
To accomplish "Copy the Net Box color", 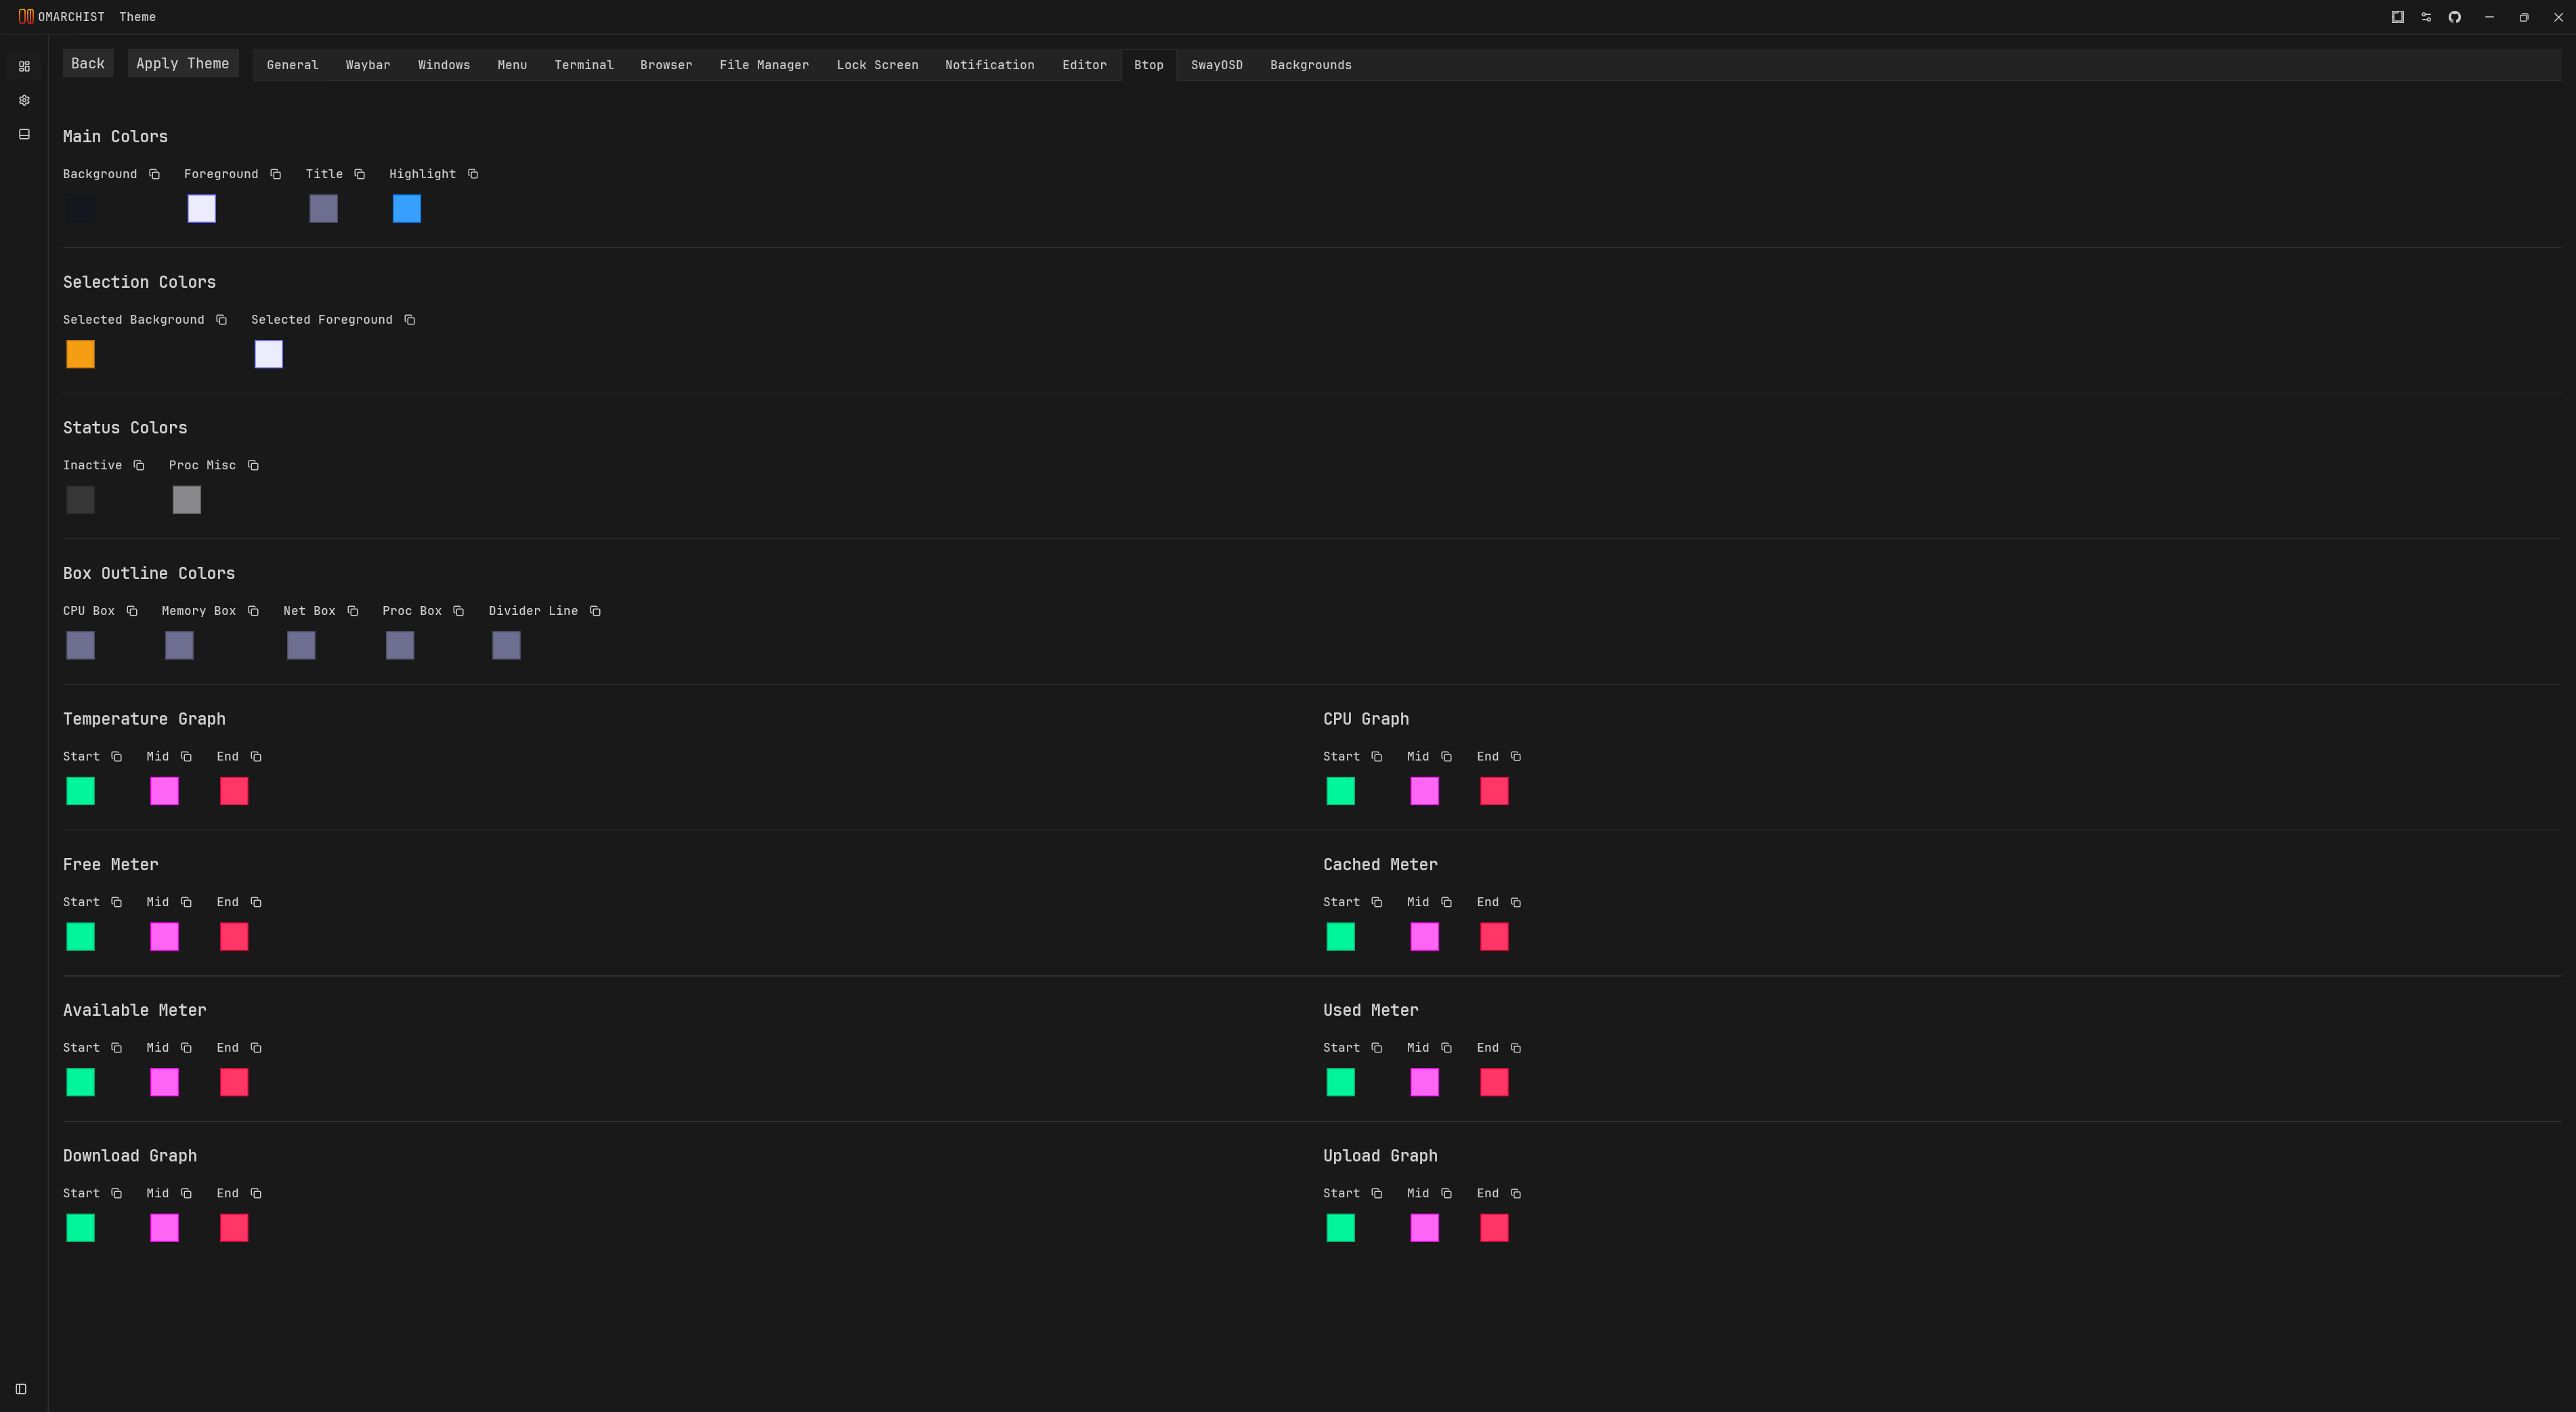I will 352,611.
